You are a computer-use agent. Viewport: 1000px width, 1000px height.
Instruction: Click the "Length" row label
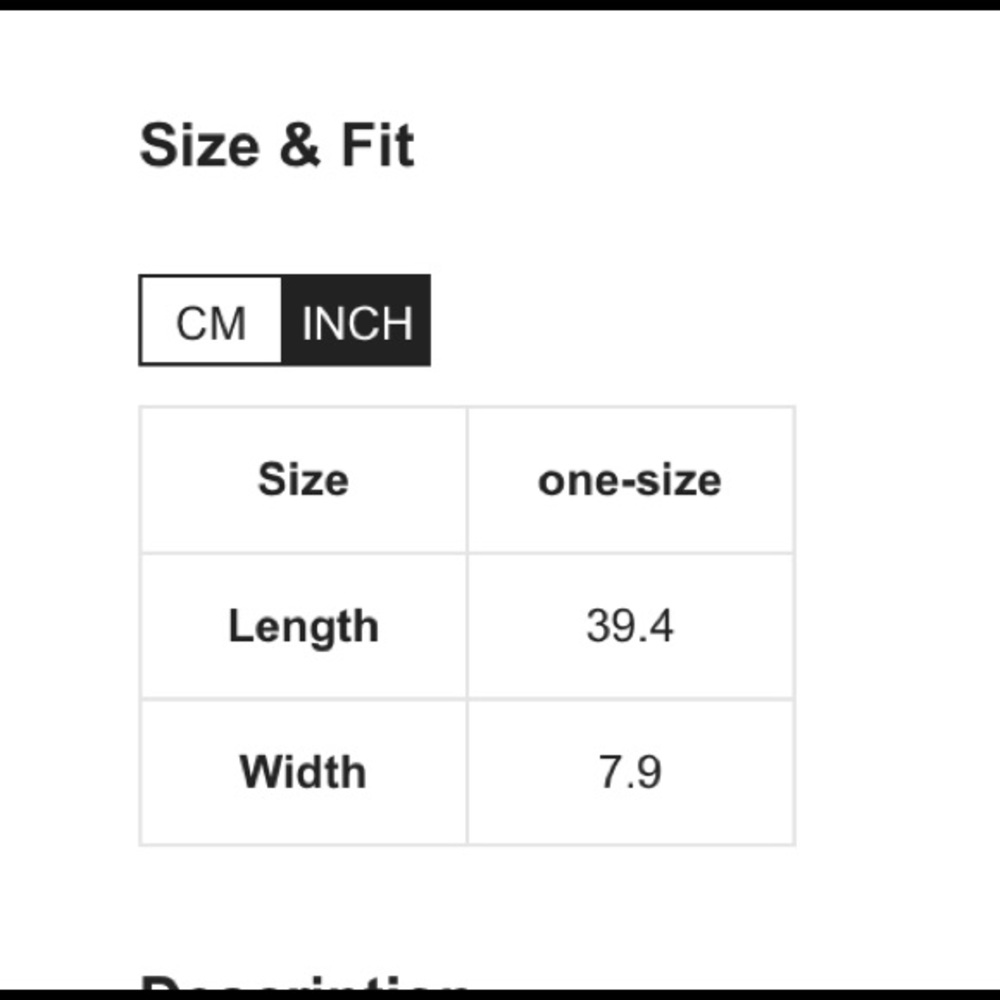point(303,626)
